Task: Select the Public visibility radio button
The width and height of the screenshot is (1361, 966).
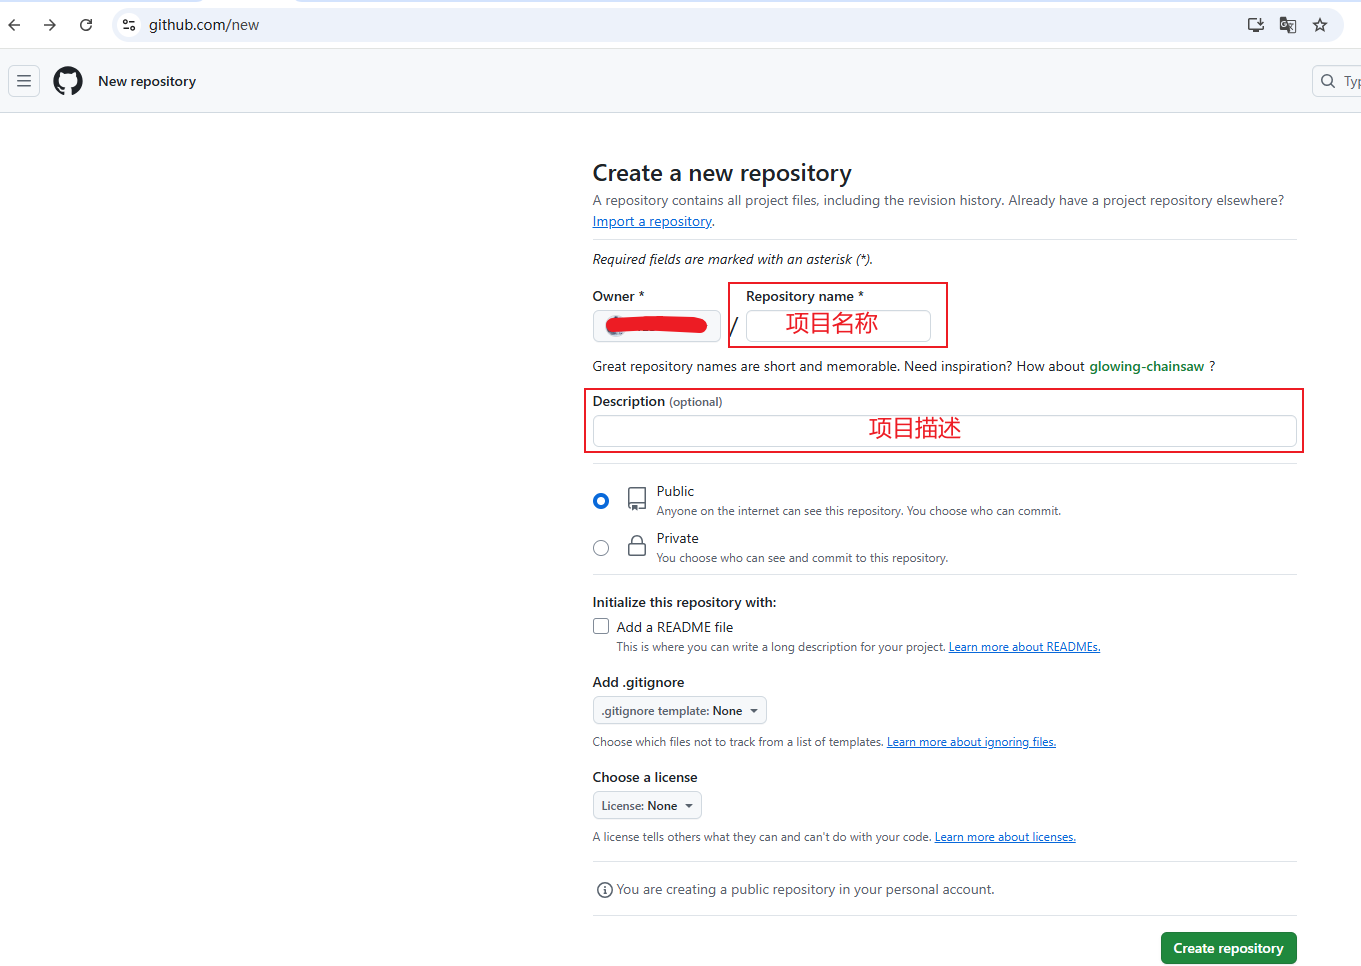Action: 601,500
